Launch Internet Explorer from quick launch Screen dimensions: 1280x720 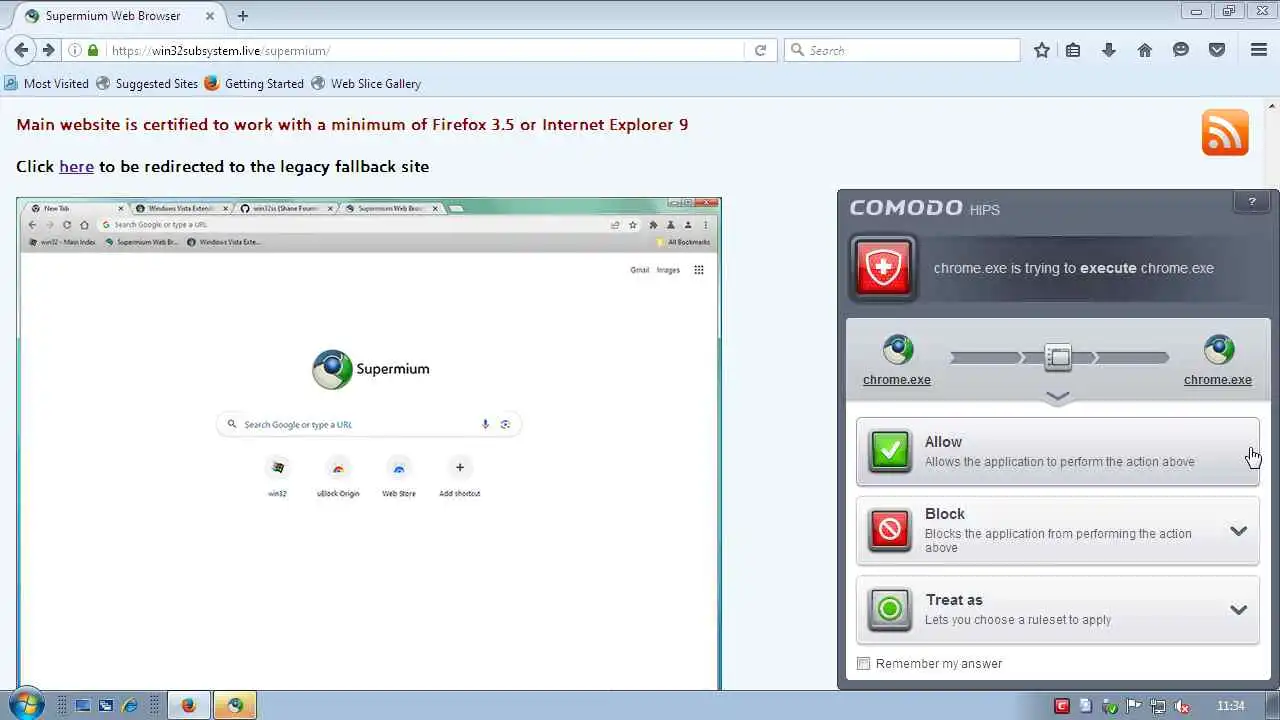[130, 706]
